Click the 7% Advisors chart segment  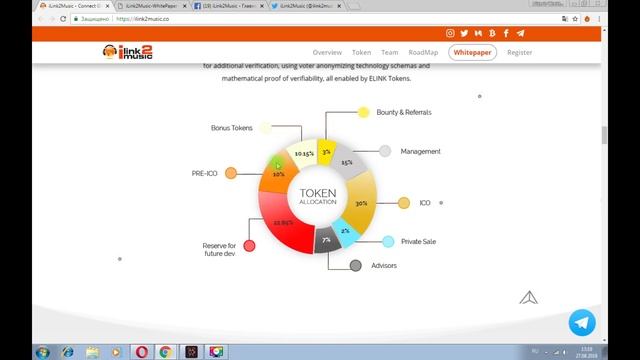pos(327,240)
